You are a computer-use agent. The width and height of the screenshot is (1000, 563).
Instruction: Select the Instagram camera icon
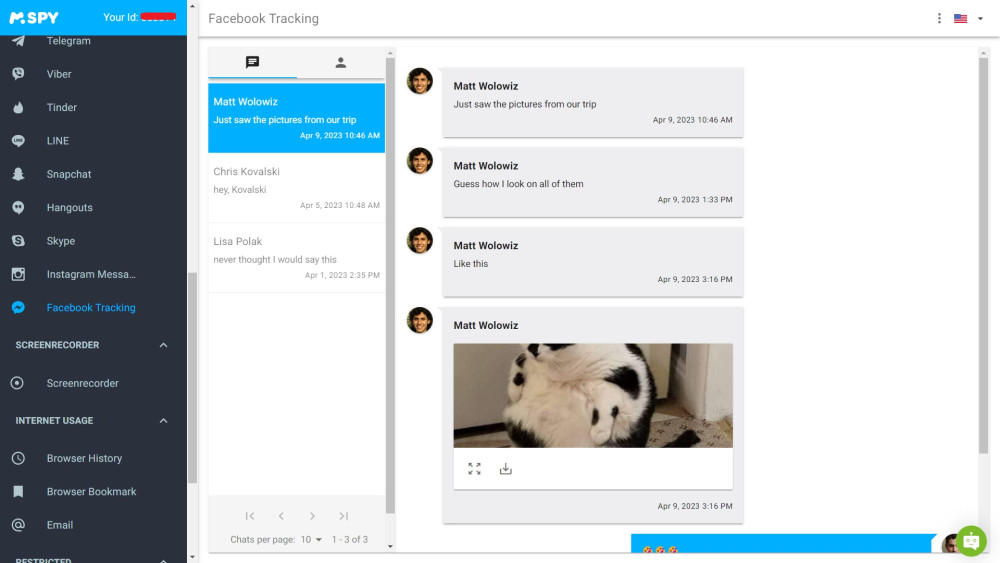[18, 274]
